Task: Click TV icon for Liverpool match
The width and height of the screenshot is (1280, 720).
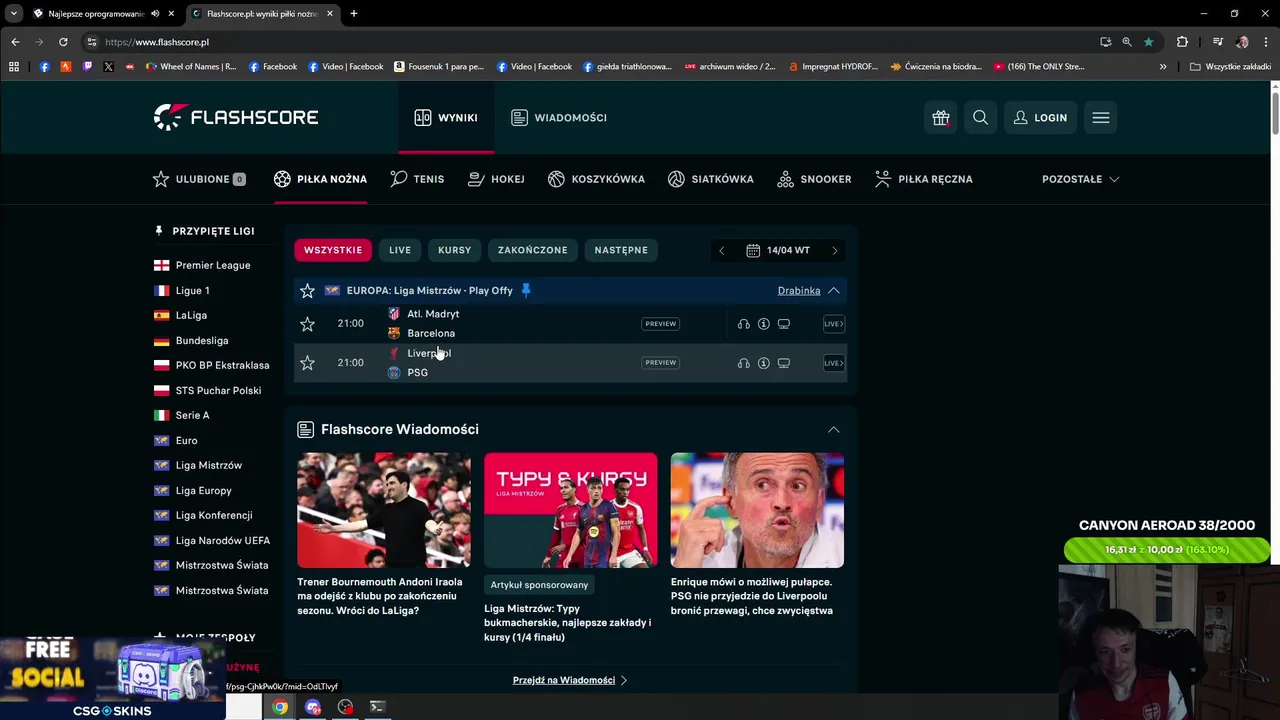Action: (784, 363)
